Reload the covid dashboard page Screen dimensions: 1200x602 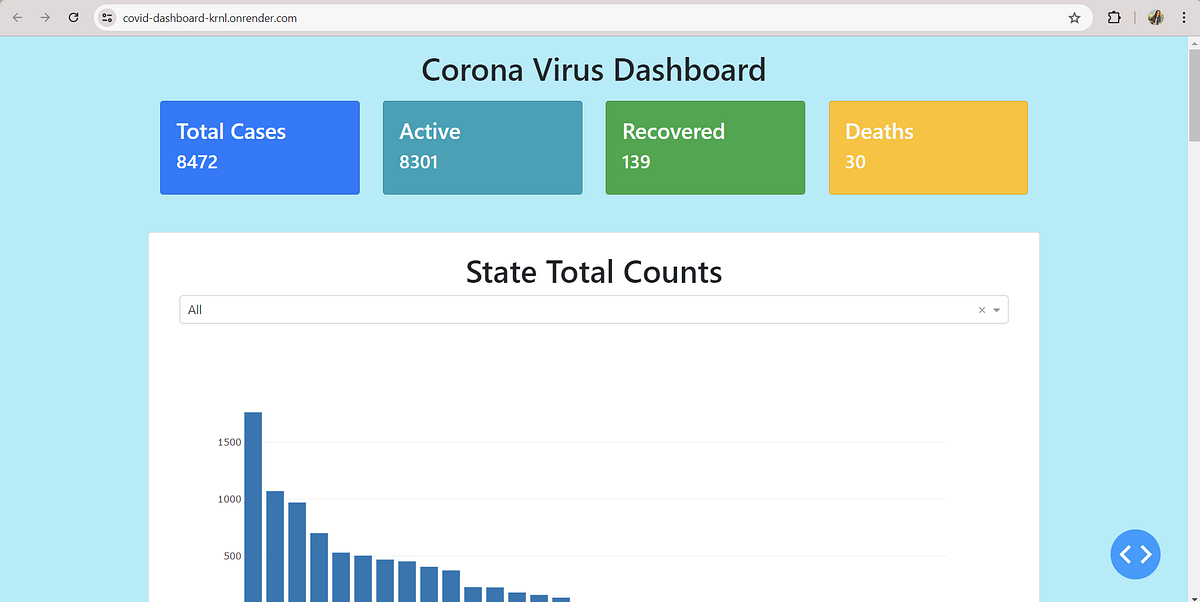(x=72, y=17)
